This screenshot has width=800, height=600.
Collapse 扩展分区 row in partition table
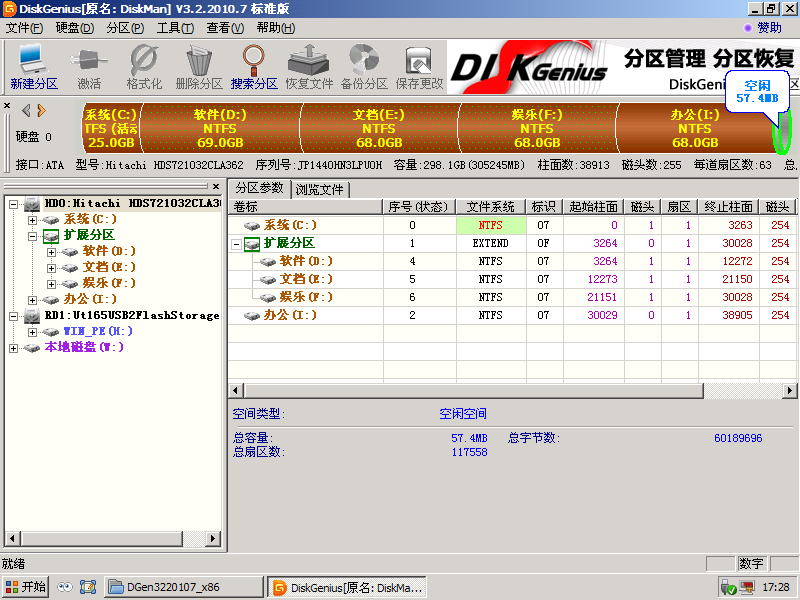point(236,244)
